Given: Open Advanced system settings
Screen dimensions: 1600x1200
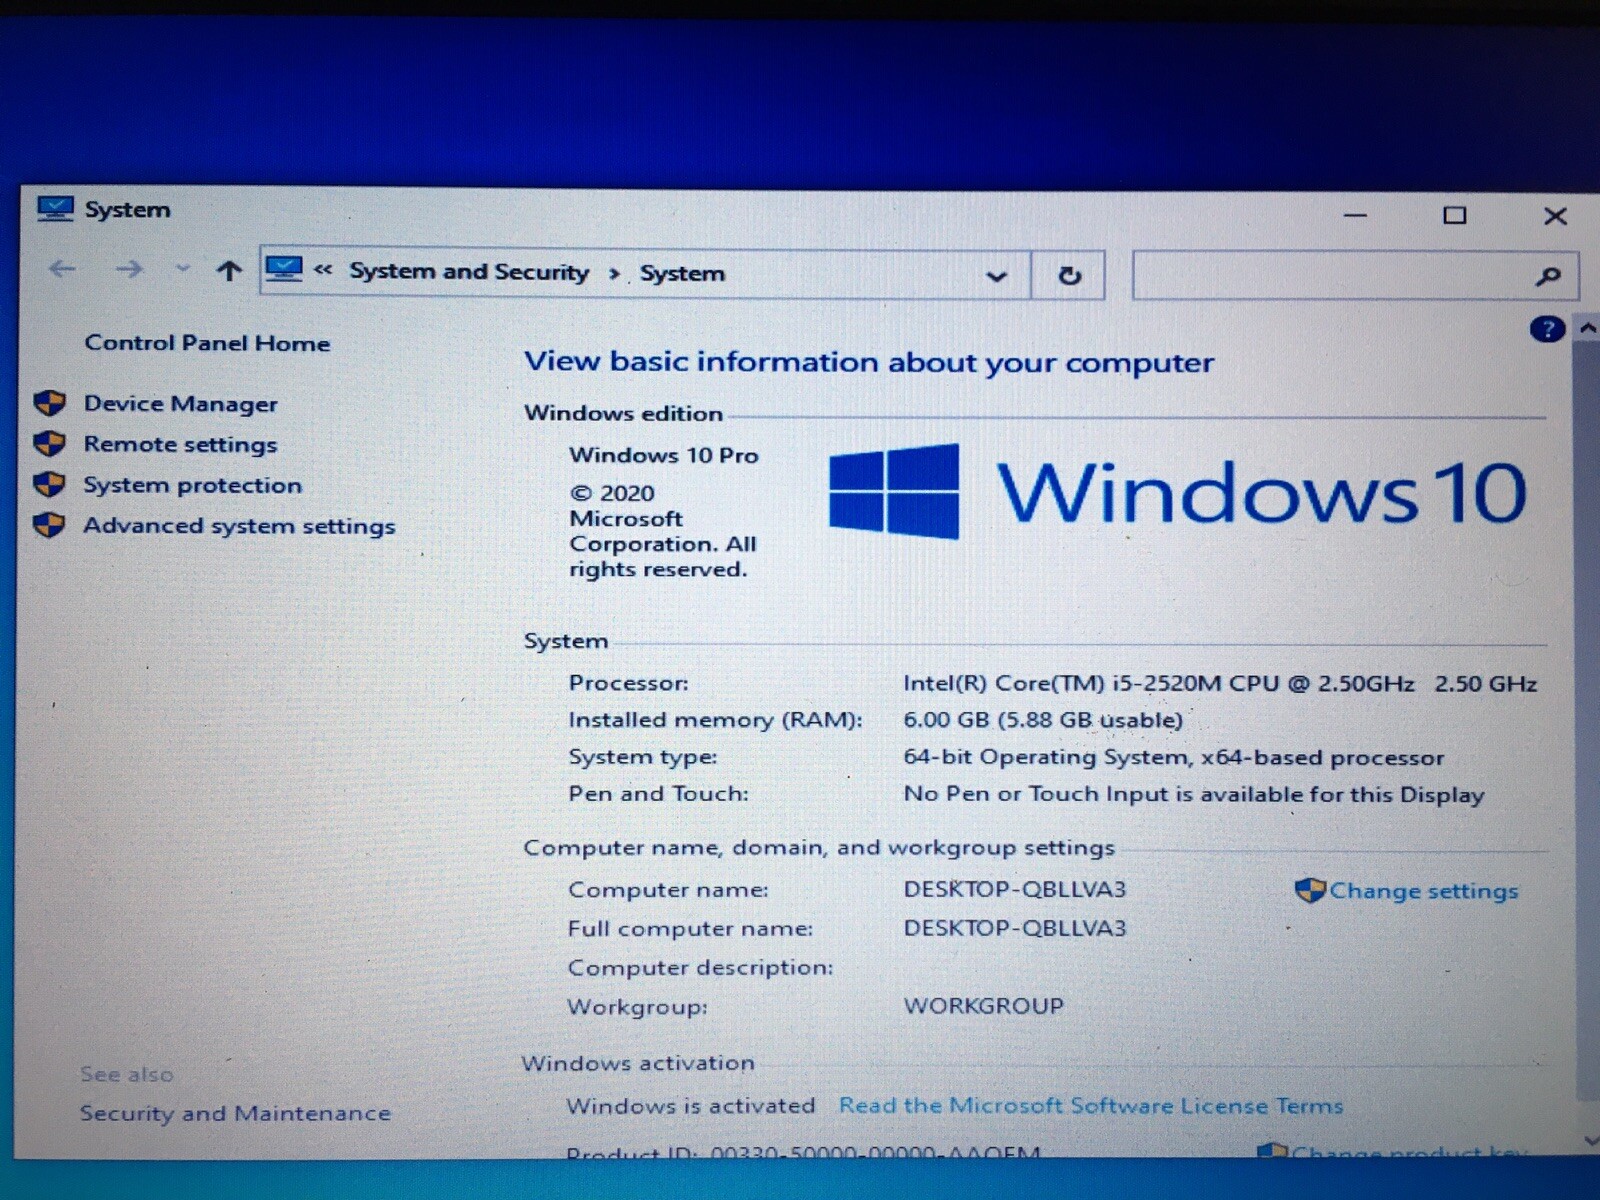Looking at the screenshot, I should 239,526.
